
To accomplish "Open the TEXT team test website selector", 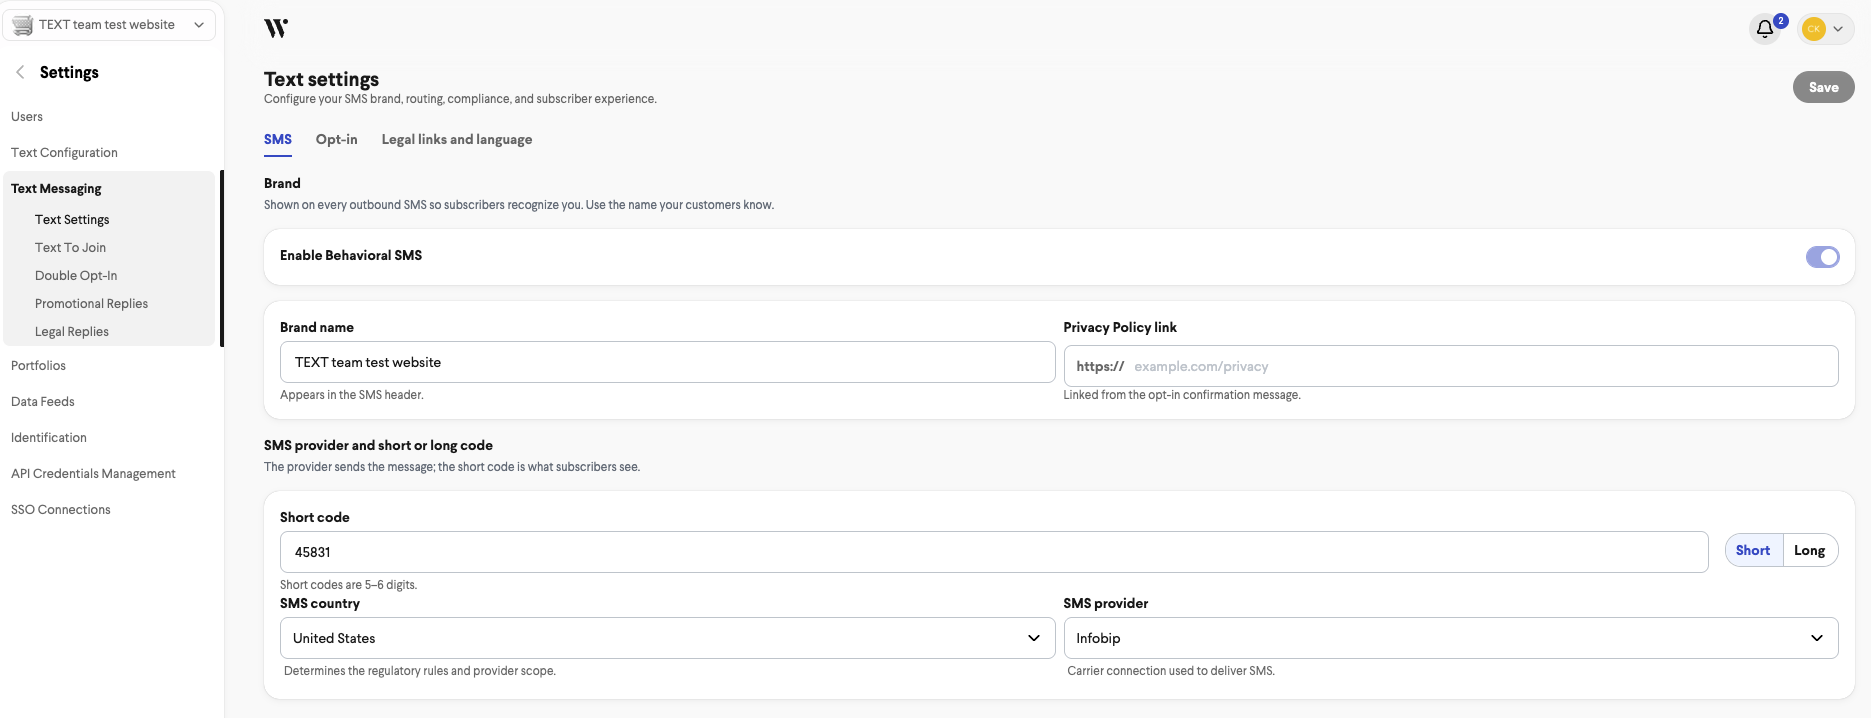I will [109, 25].
